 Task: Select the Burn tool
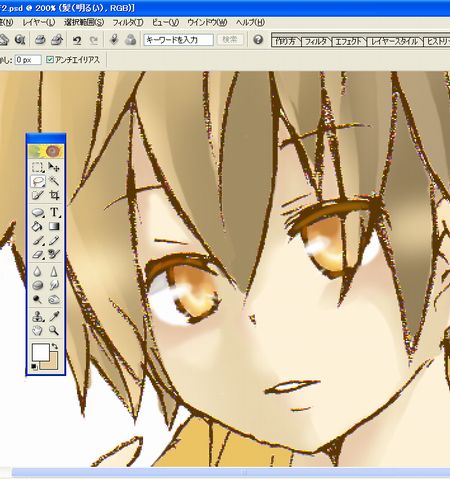(54, 299)
